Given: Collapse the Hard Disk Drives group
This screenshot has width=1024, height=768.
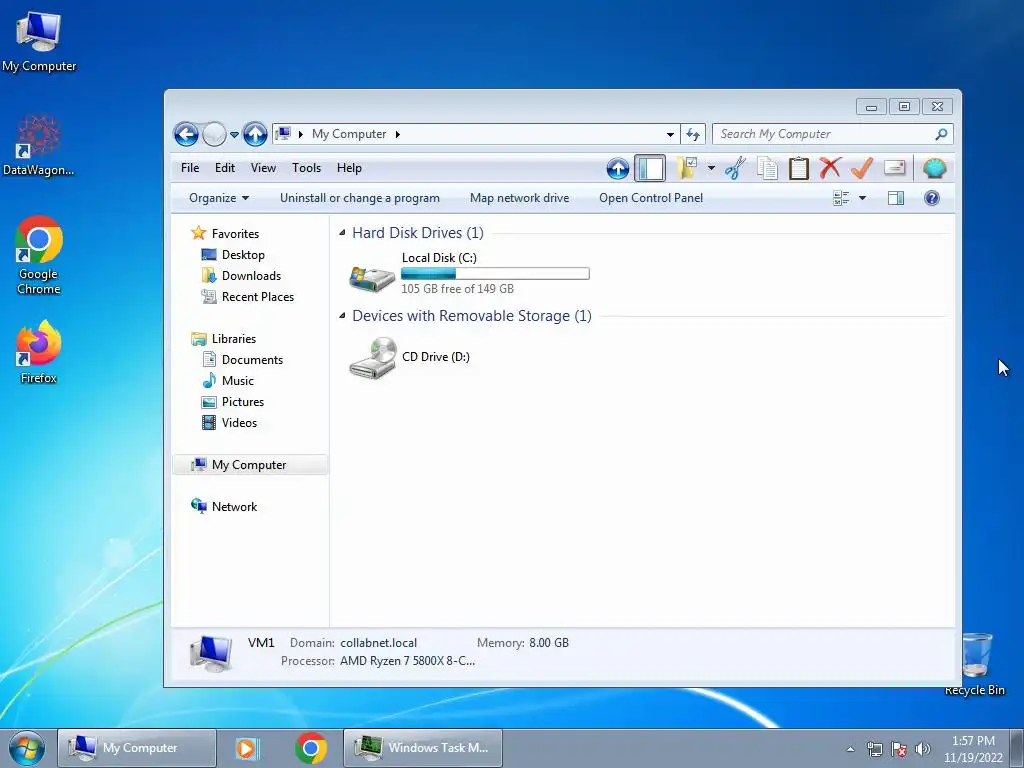Looking at the screenshot, I should pyautogui.click(x=342, y=232).
